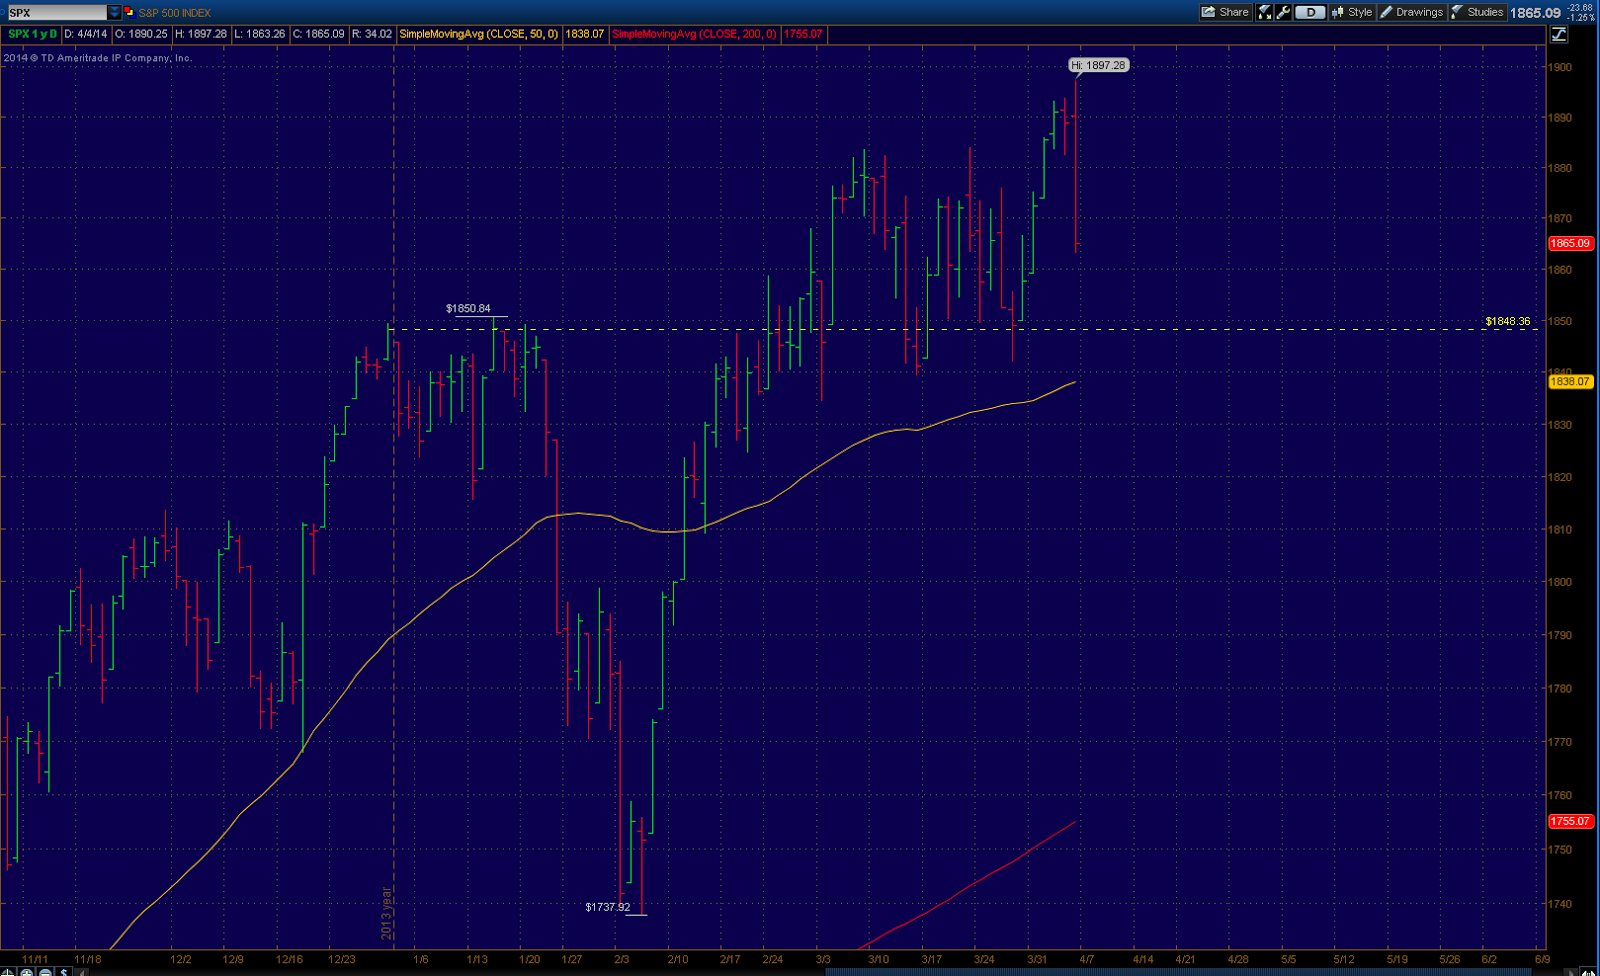The width and height of the screenshot is (1600, 976).
Task: Expand the SPX symbol dropdown arrow
Action: (114, 12)
